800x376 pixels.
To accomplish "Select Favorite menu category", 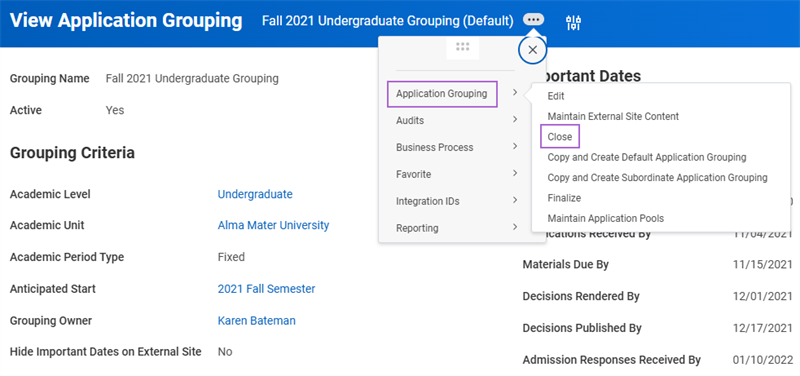I will [414, 174].
